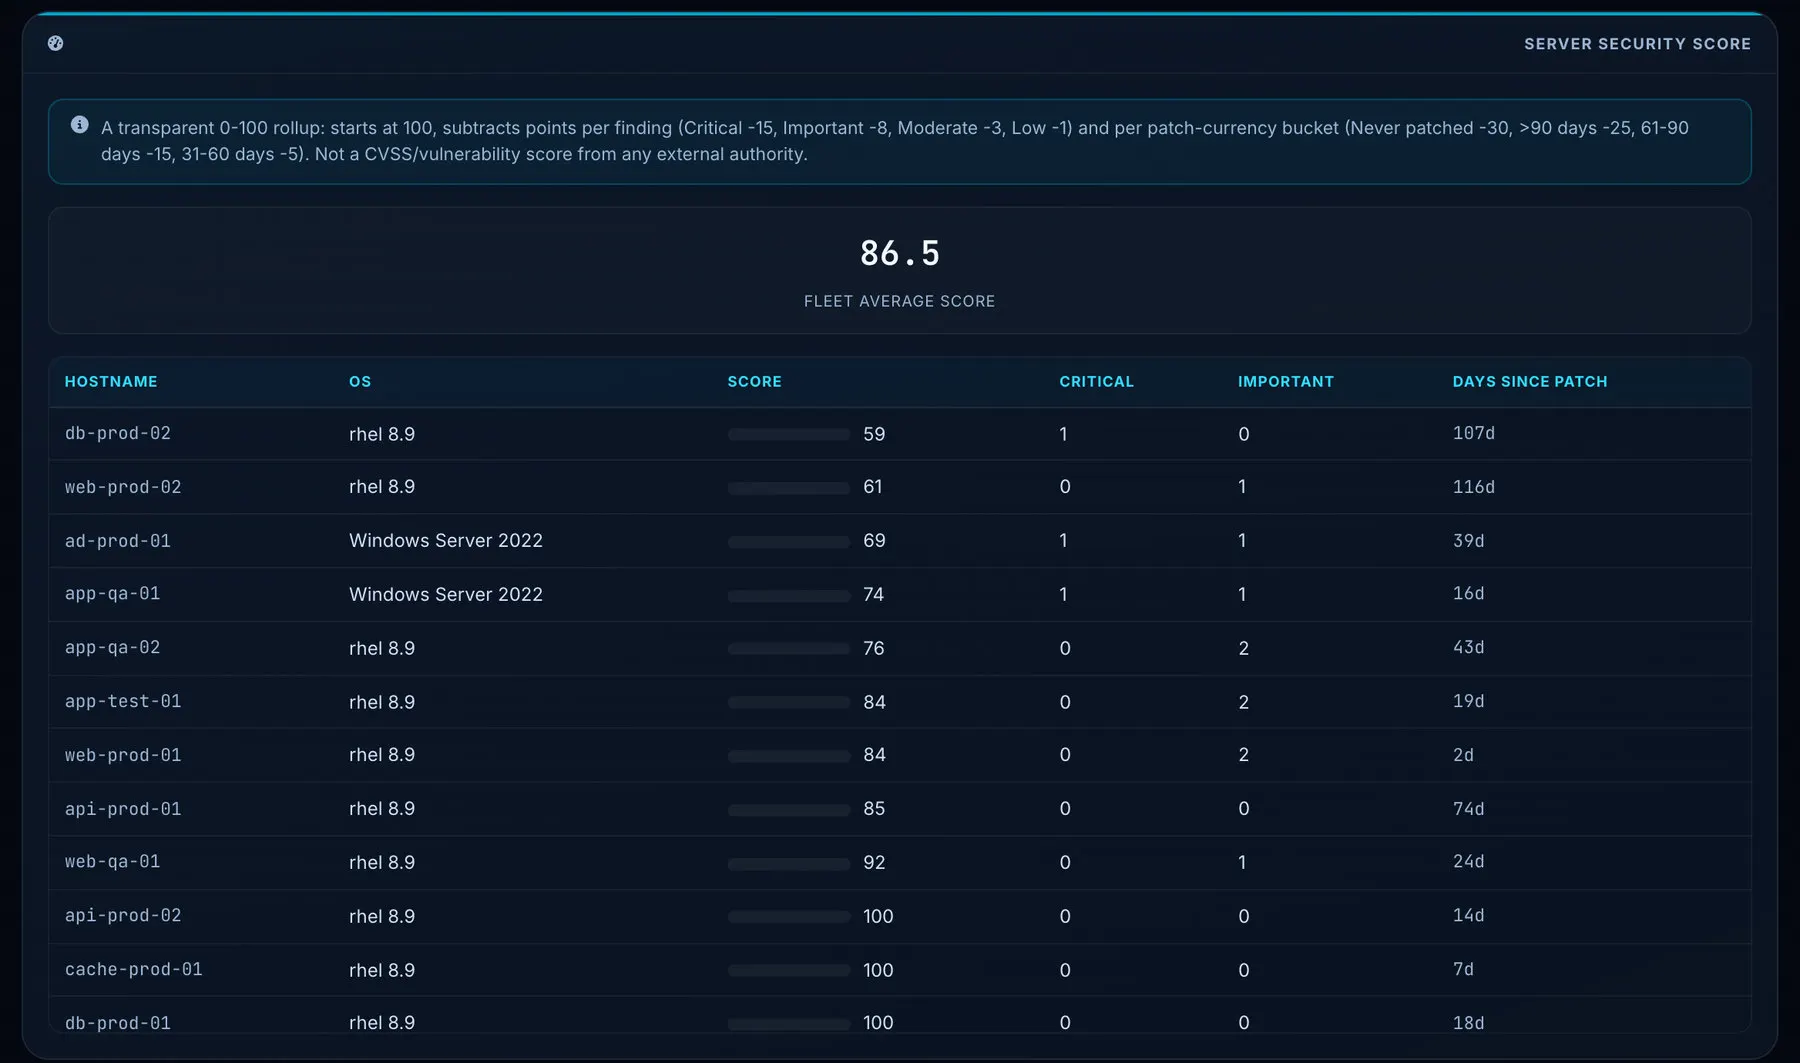
Task: Click the critical count in the db-prod-02 row
Action: [1063, 434]
